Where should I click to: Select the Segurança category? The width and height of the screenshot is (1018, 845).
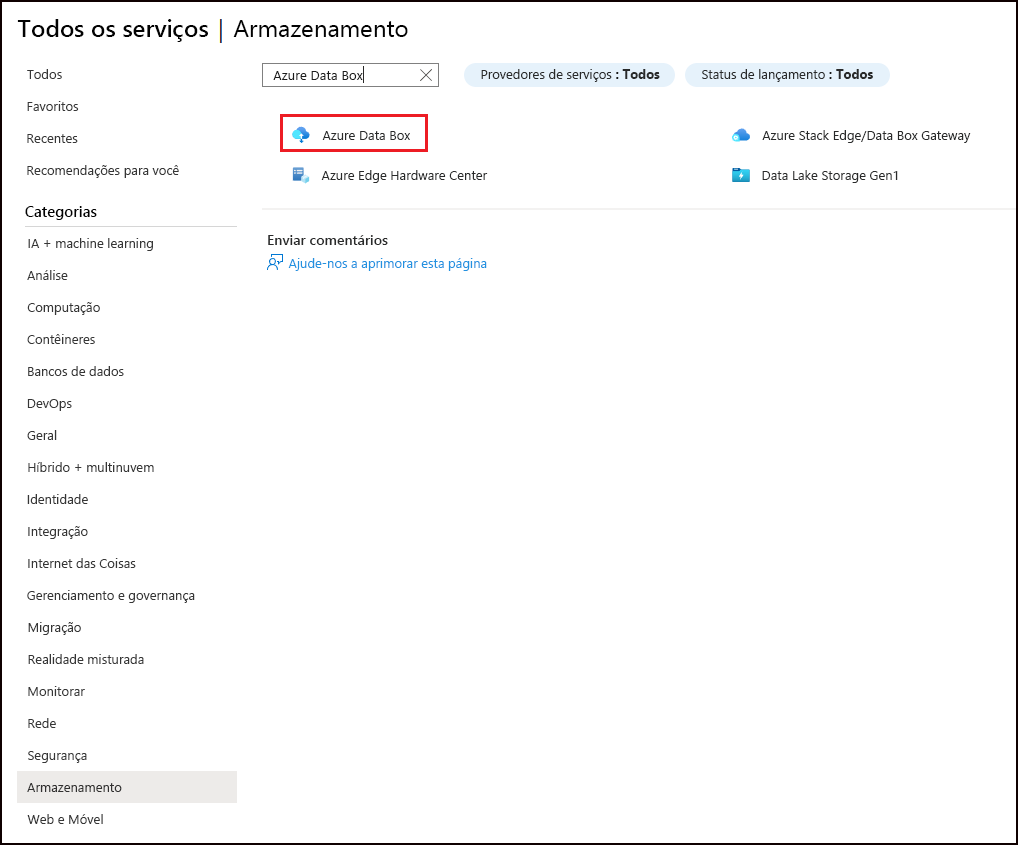(57, 755)
